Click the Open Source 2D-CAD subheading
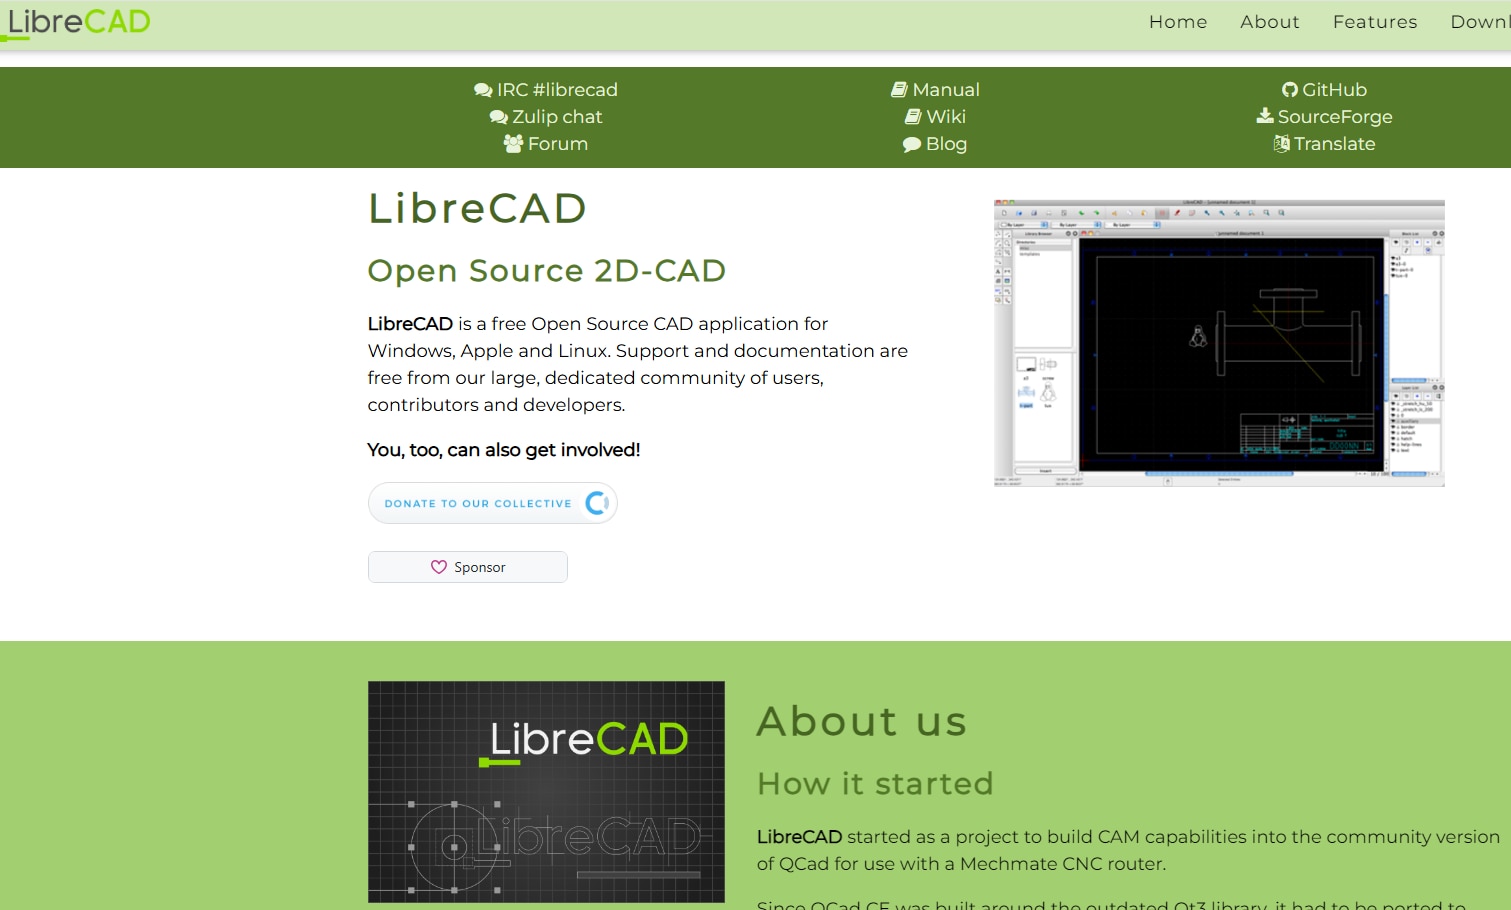 pos(547,271)
